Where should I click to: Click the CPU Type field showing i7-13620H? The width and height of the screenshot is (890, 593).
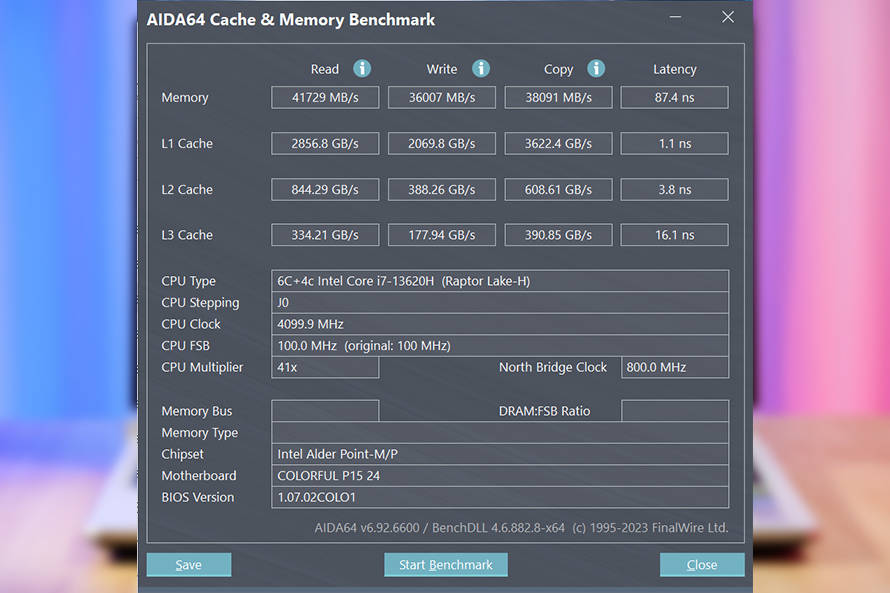(x=499, y=281)
